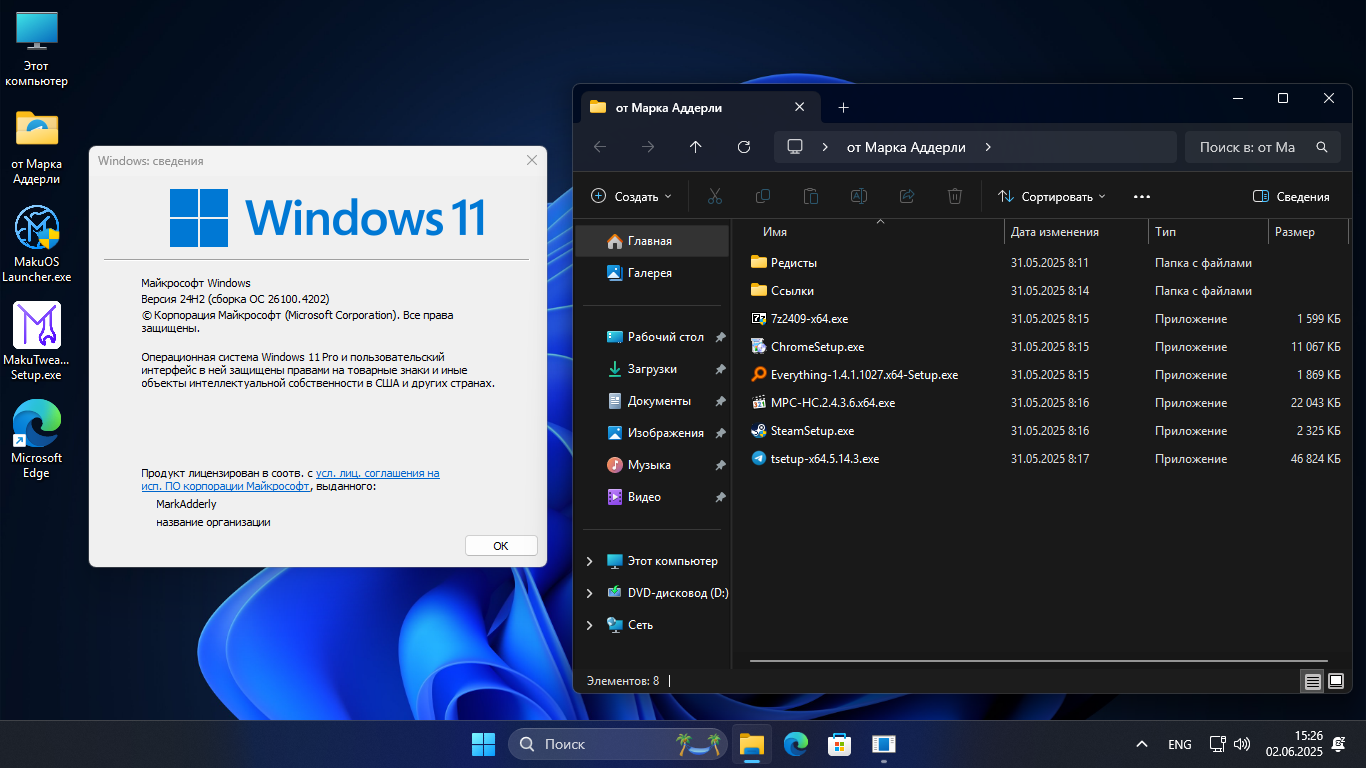Open the усл. лиц. соглашения license link
This screenshot has width=1366, height=768.
click(x=378, y=473)
